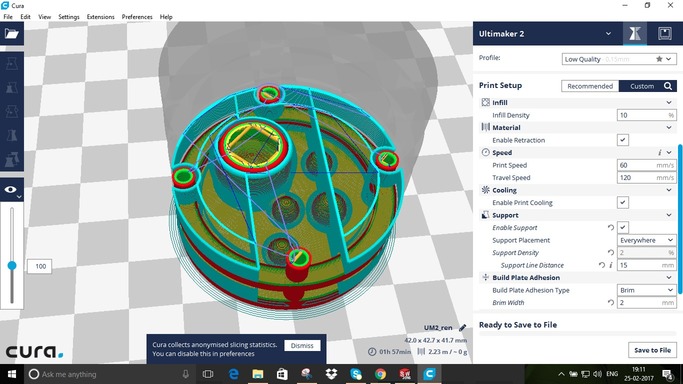Image resolution: width=683 pixels, height=384 pixels.
Task: Click the system tray volume icon
Action: tap(598, 374)
